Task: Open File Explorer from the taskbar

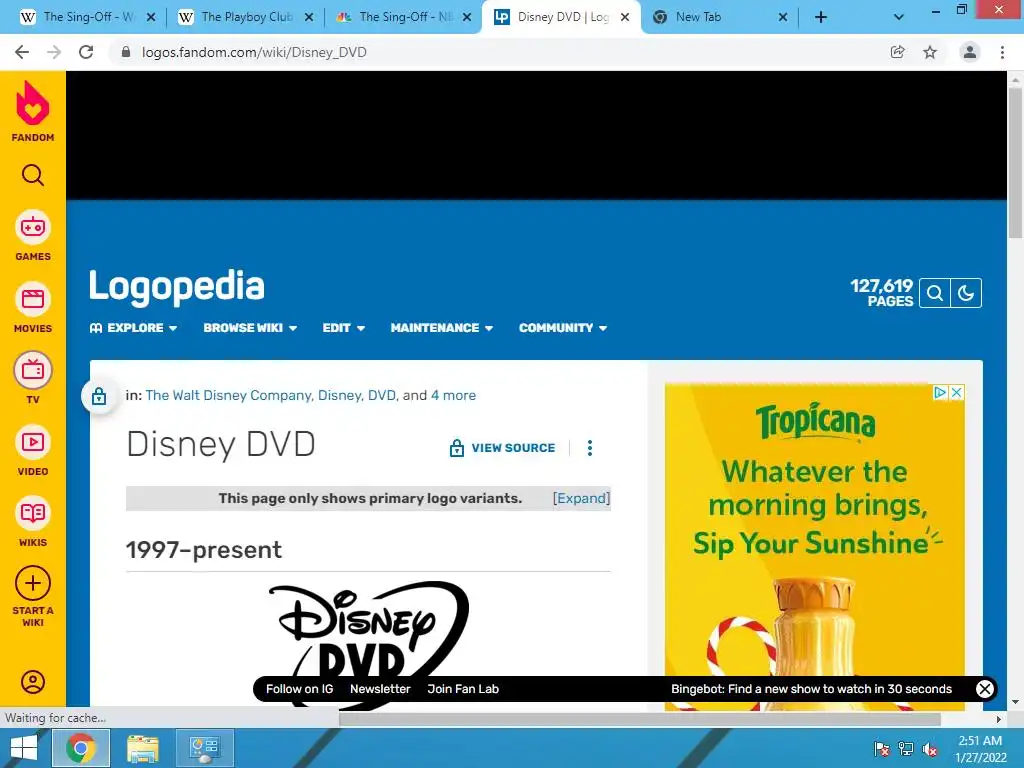Action: (143, 748)
